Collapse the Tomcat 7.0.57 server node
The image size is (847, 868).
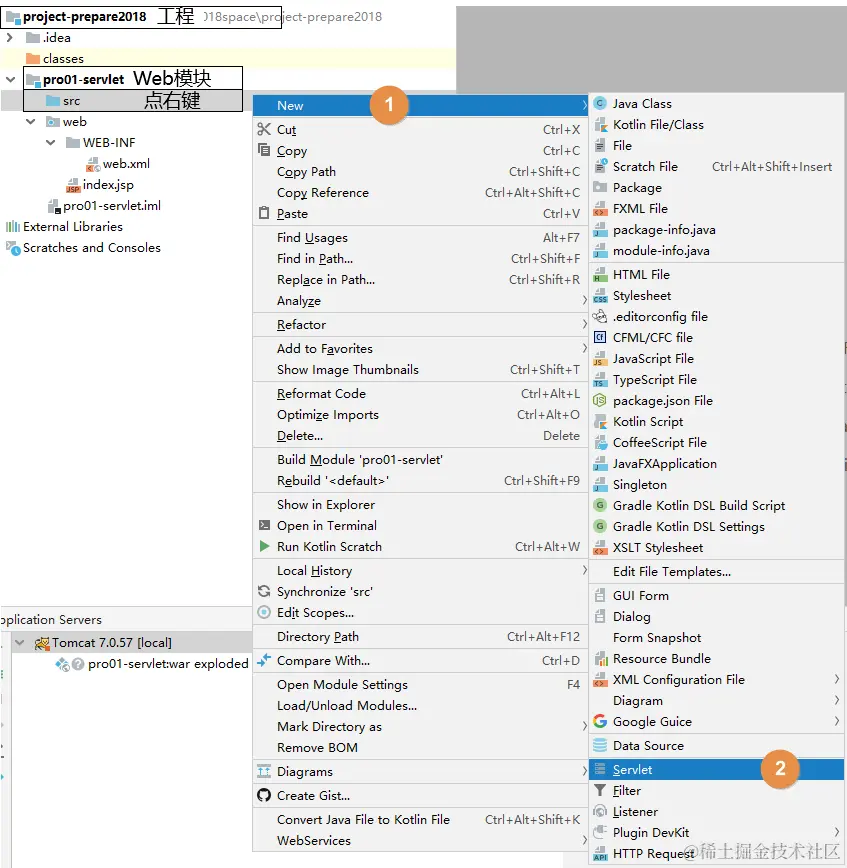20,643
